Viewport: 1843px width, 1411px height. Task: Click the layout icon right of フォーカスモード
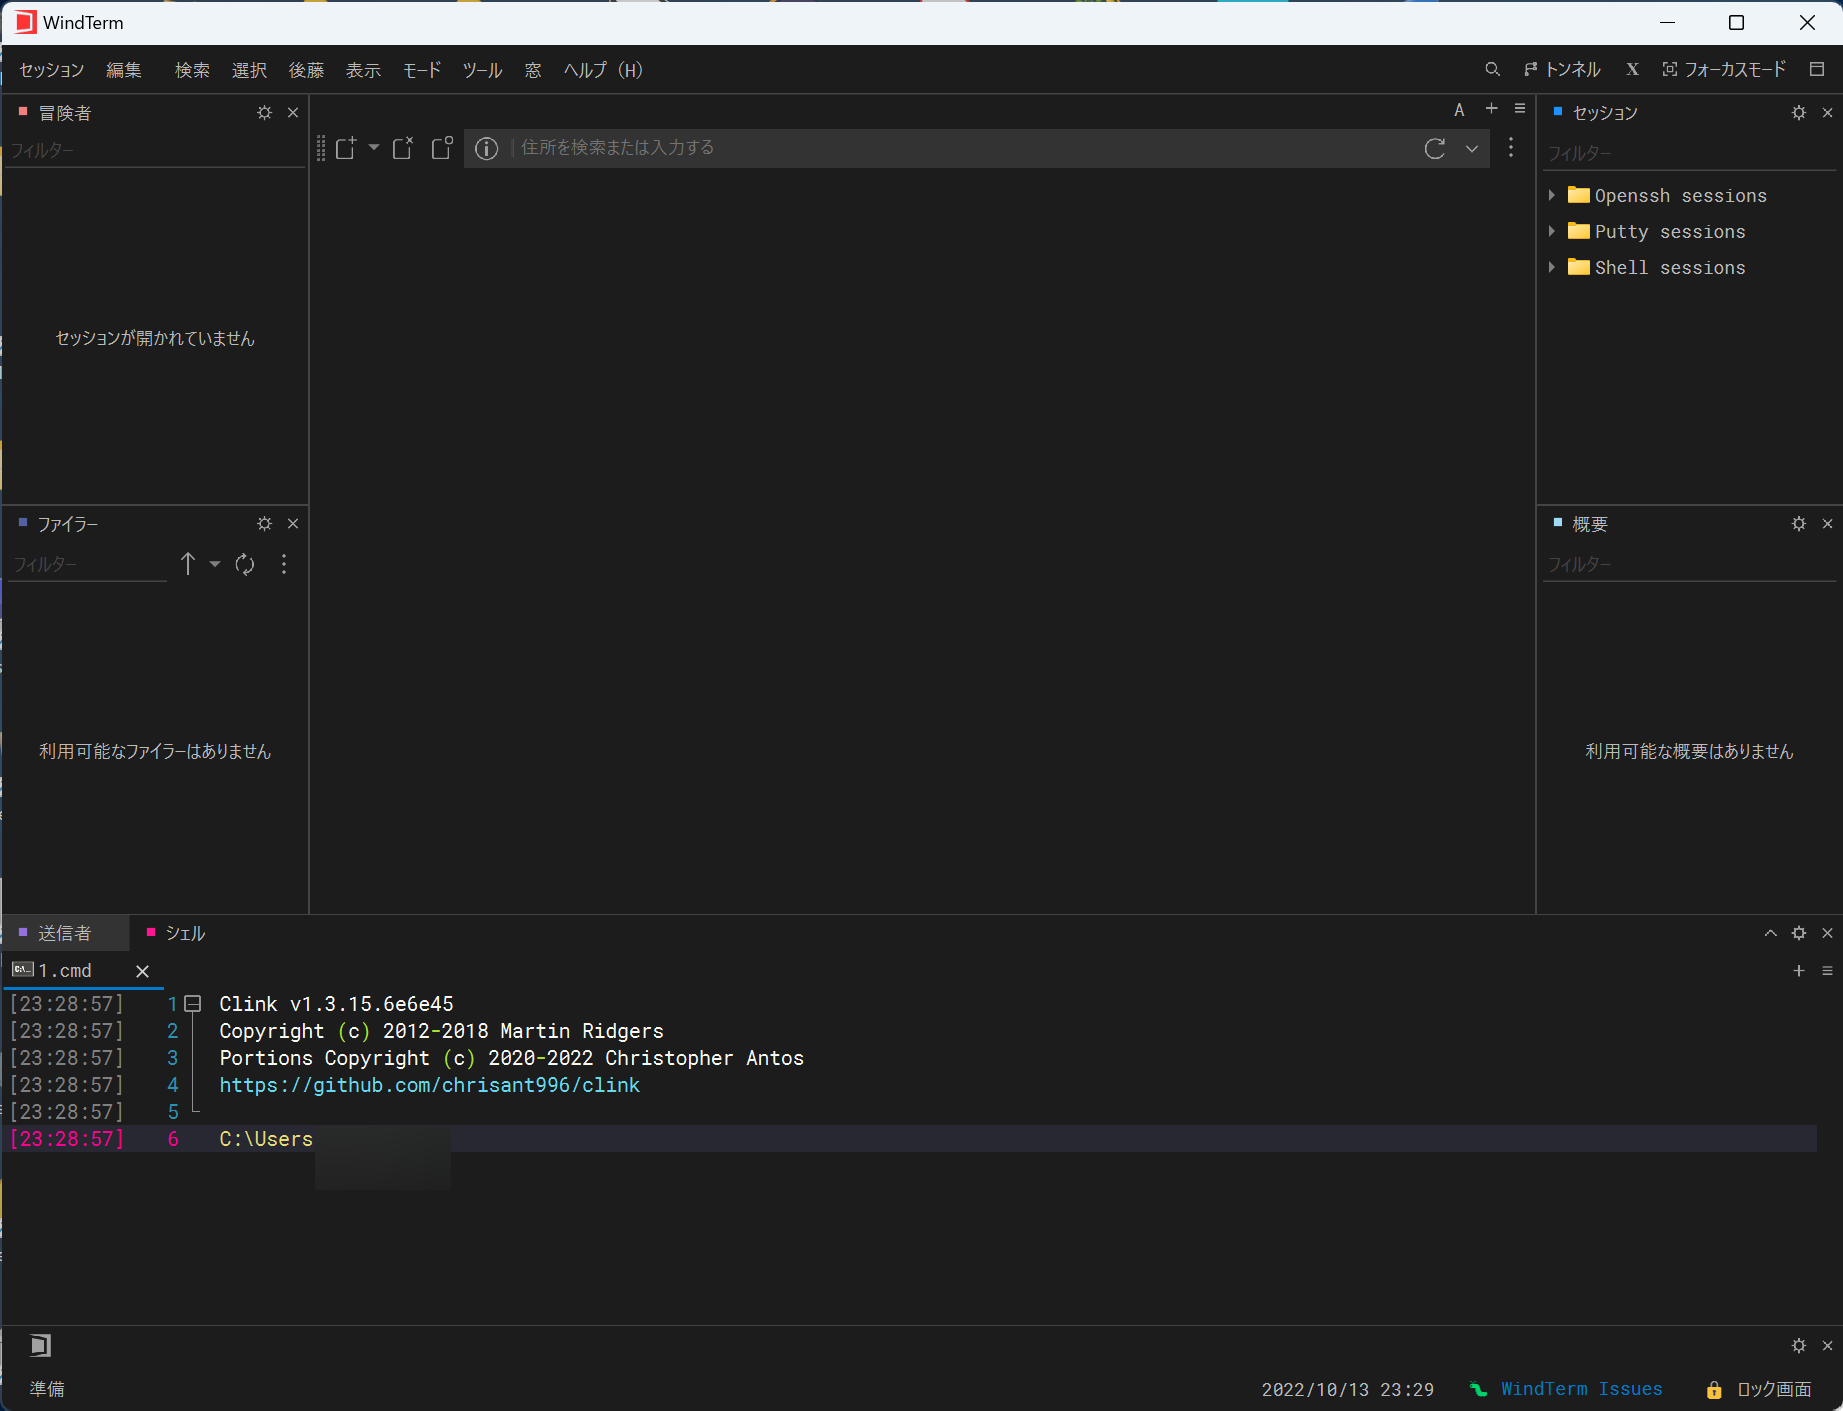tap(1817, 69)
